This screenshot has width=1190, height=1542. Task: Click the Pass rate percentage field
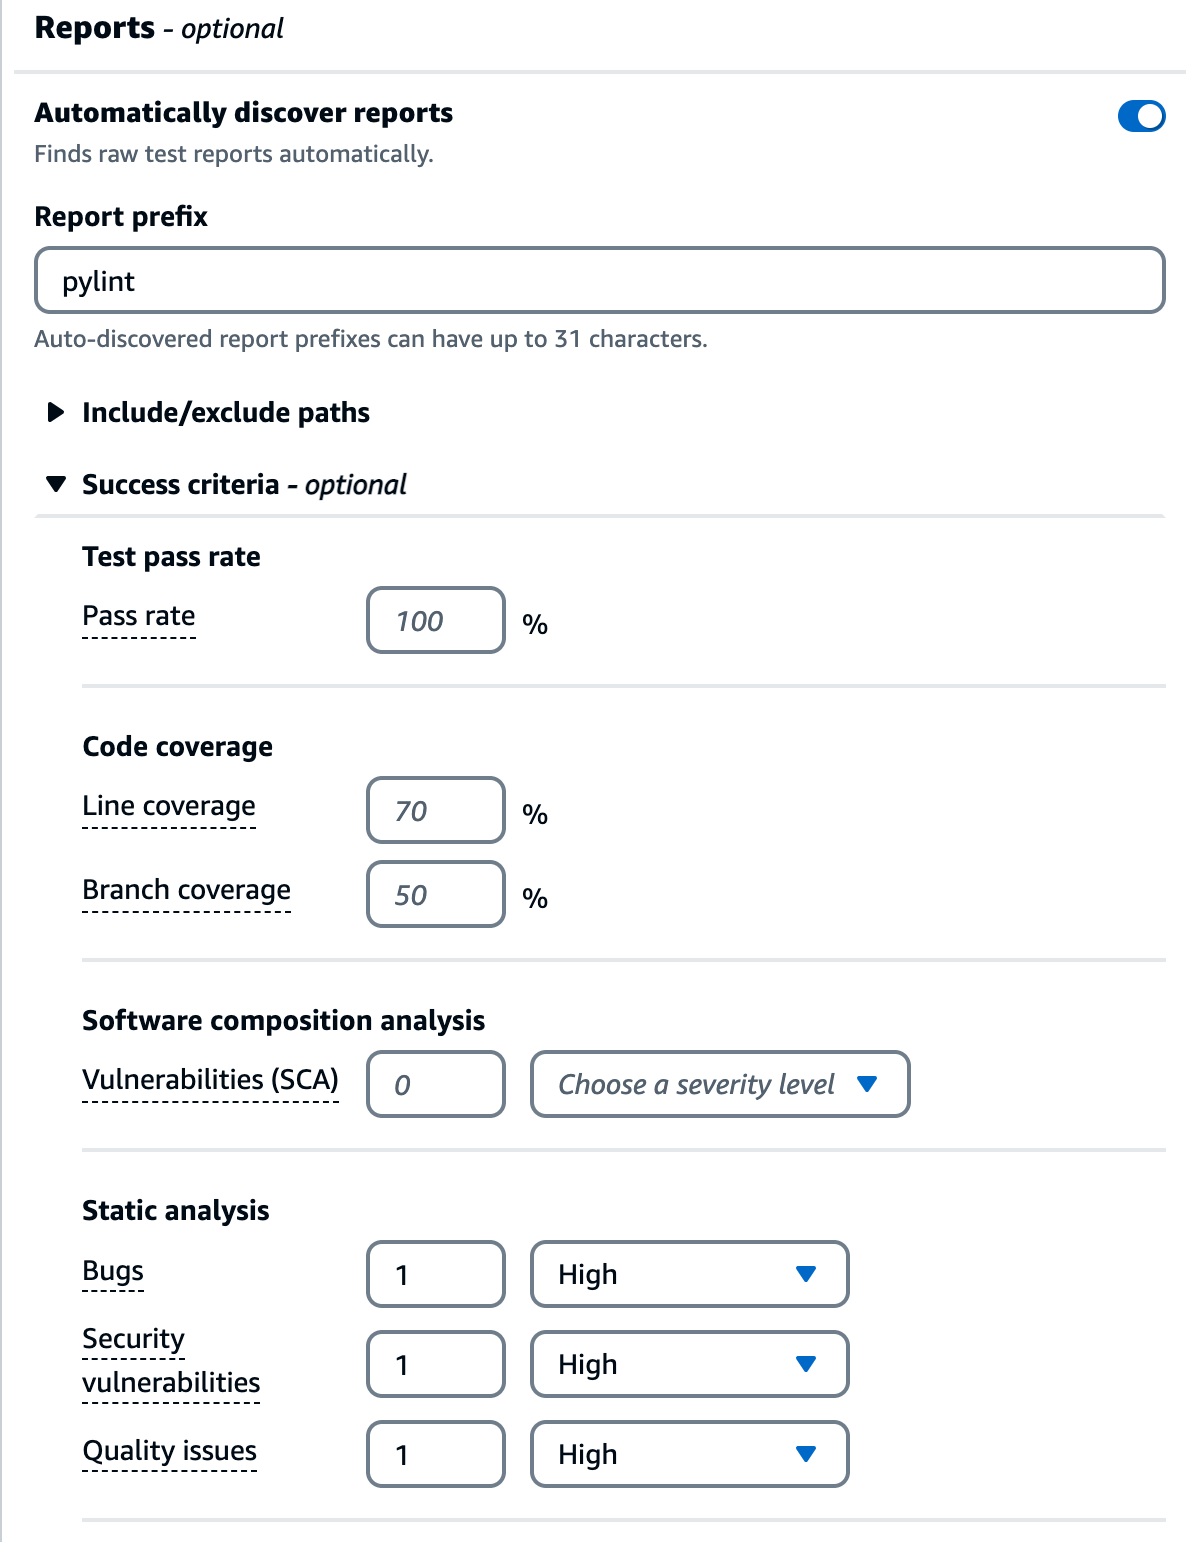[x=434, y=621]
